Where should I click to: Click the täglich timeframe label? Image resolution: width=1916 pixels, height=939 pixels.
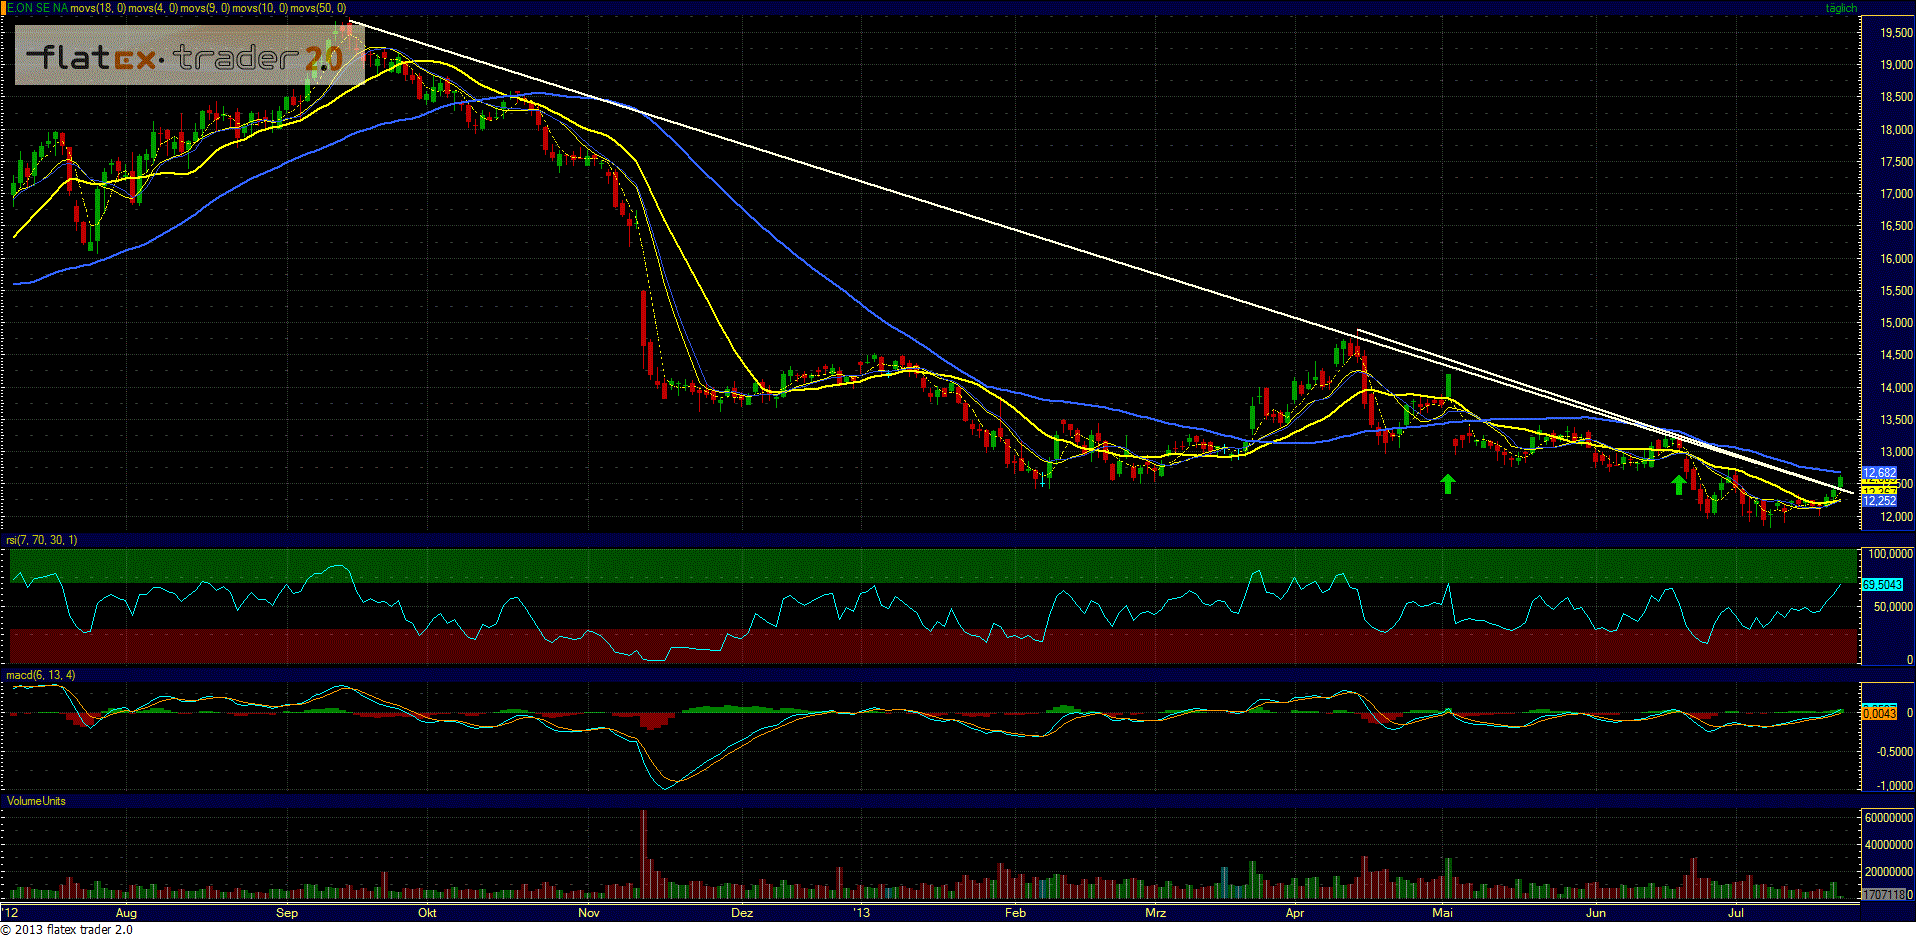tap(1841, 8)
